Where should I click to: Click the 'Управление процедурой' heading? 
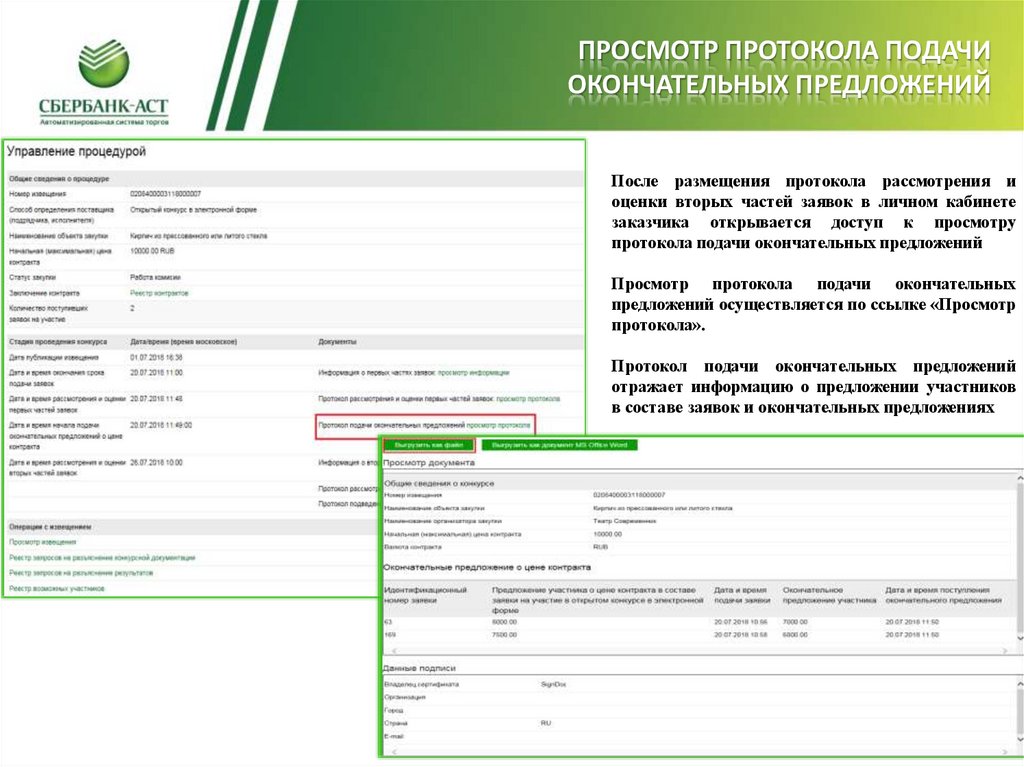pos(76,152)
